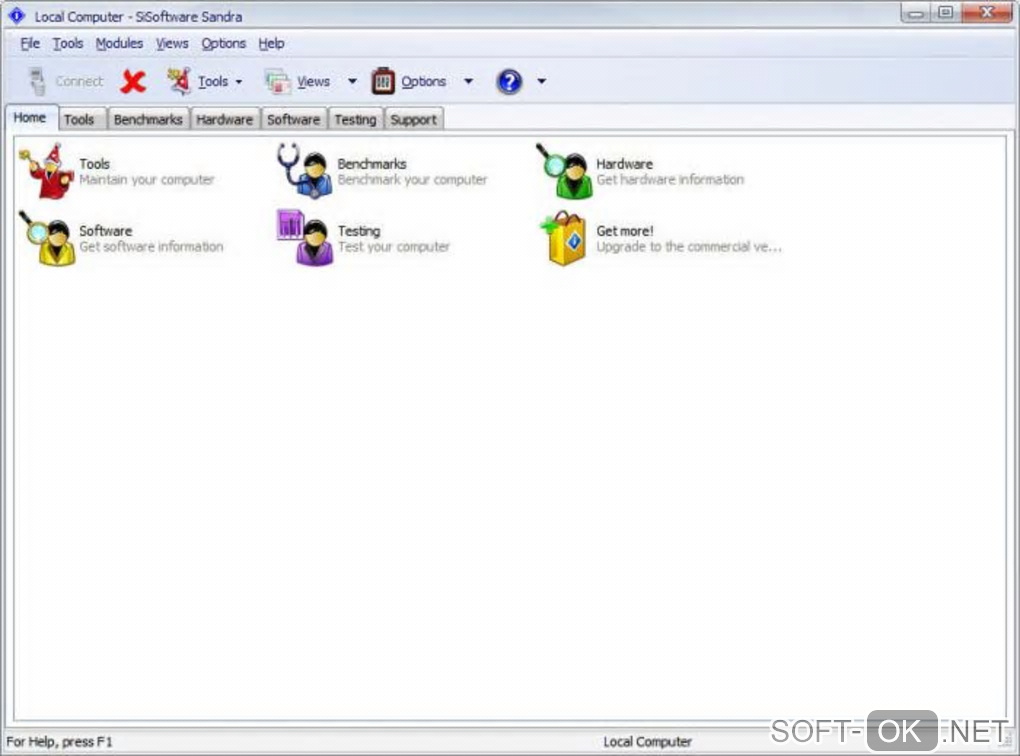The width and height of the screenshot is (1020, 756).
Task: Open the Modules menu
Action: [119, 44]
